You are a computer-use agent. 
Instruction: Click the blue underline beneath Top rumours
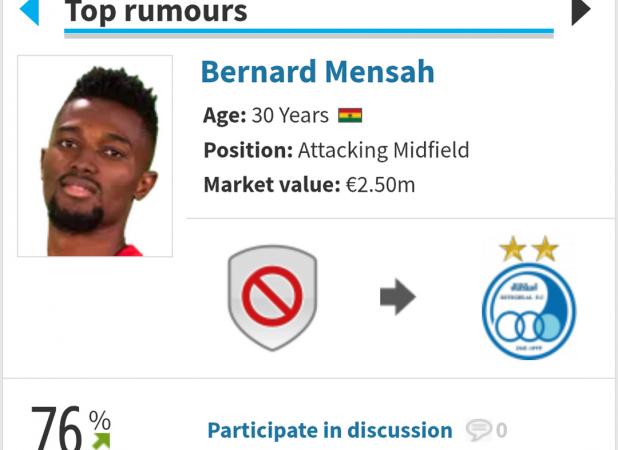coord(309,31)
